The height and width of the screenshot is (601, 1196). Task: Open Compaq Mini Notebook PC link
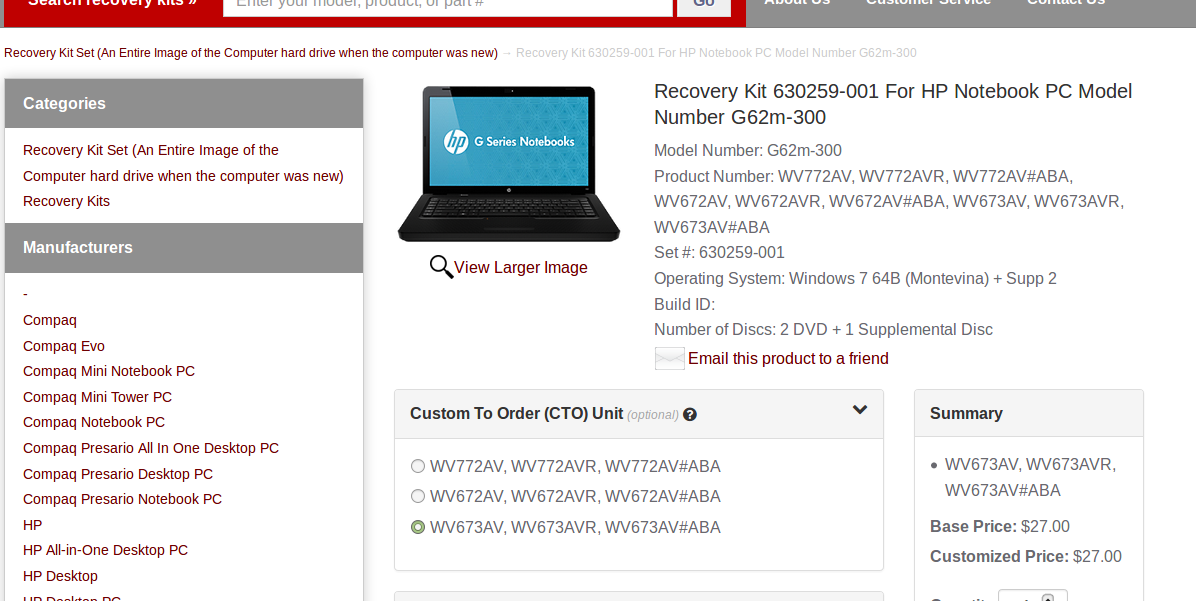coord(109,371)
